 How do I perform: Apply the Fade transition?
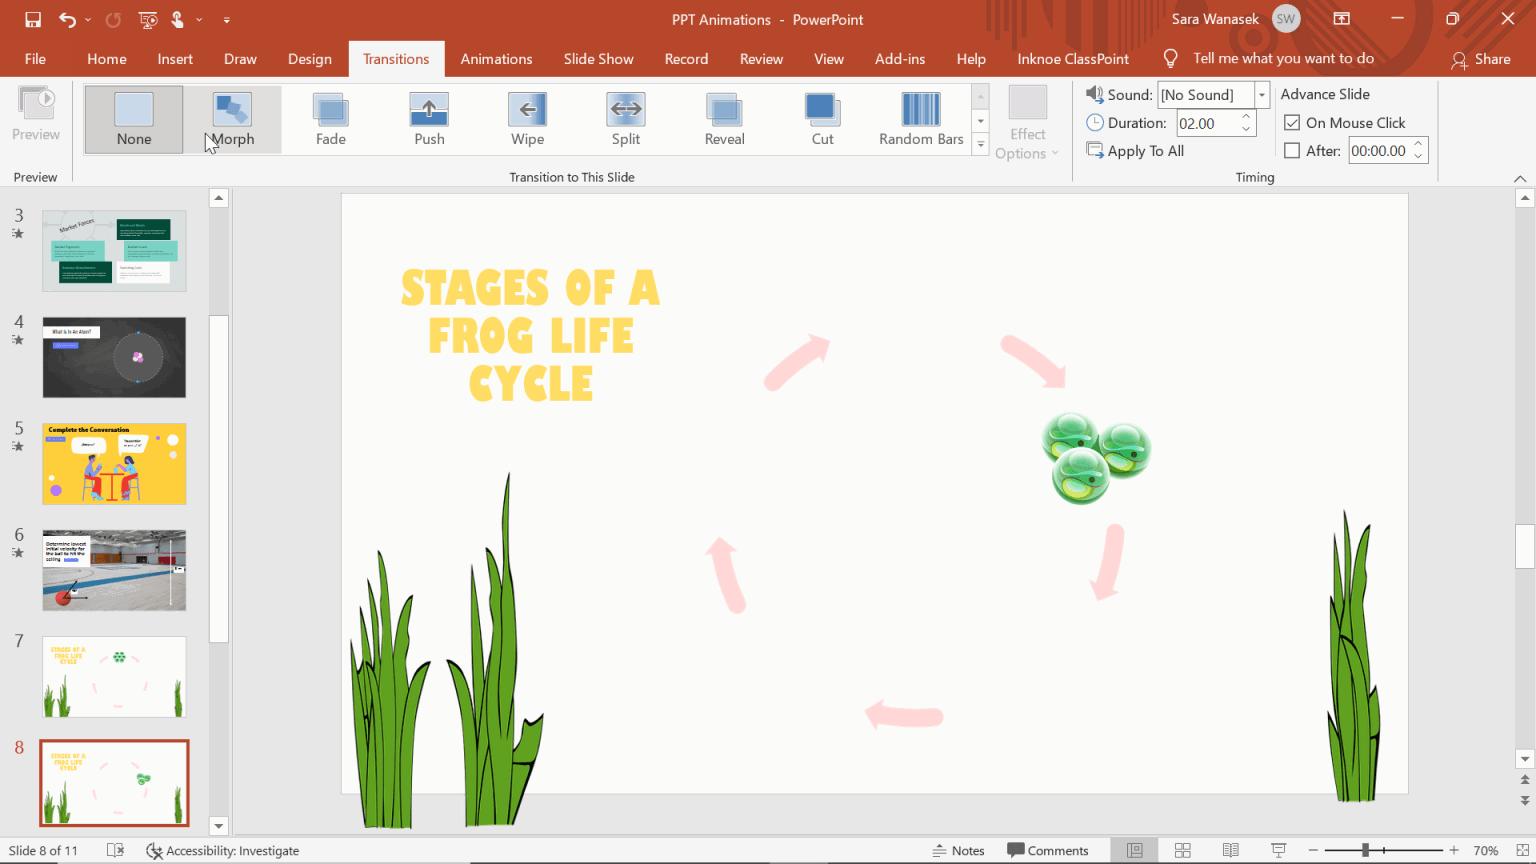(330, 119)
